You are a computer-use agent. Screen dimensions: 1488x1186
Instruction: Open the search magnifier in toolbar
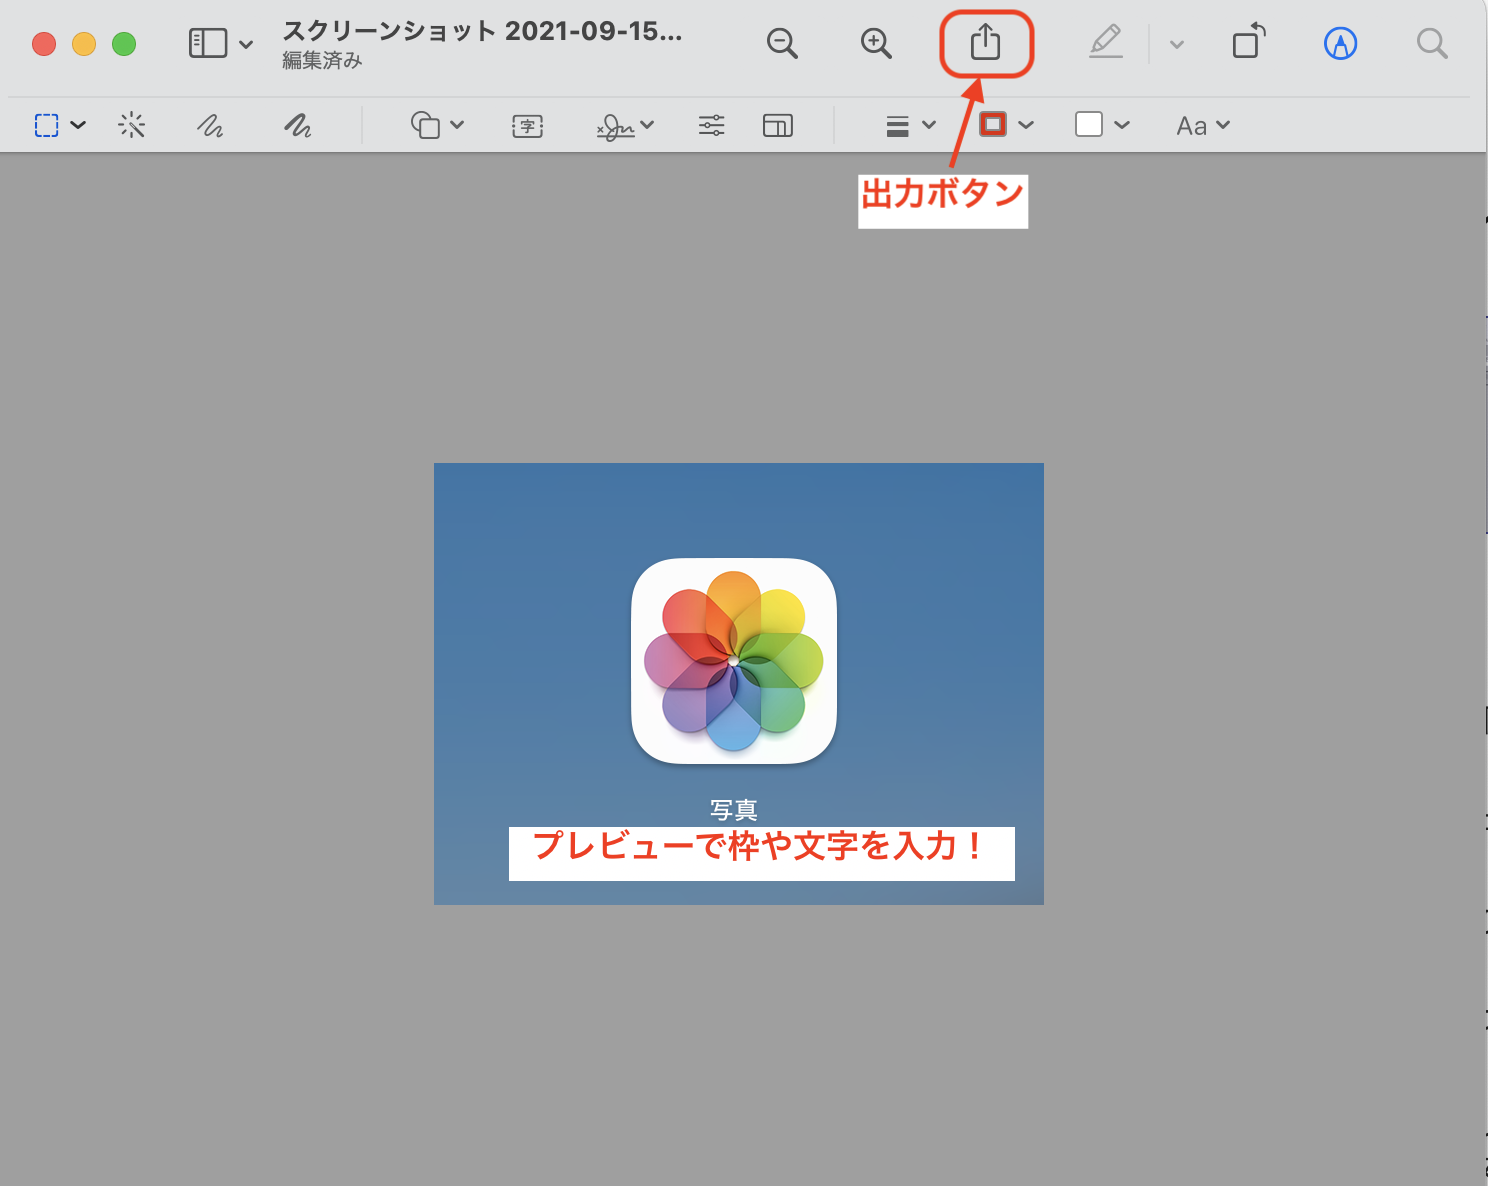click(1432, 43)
